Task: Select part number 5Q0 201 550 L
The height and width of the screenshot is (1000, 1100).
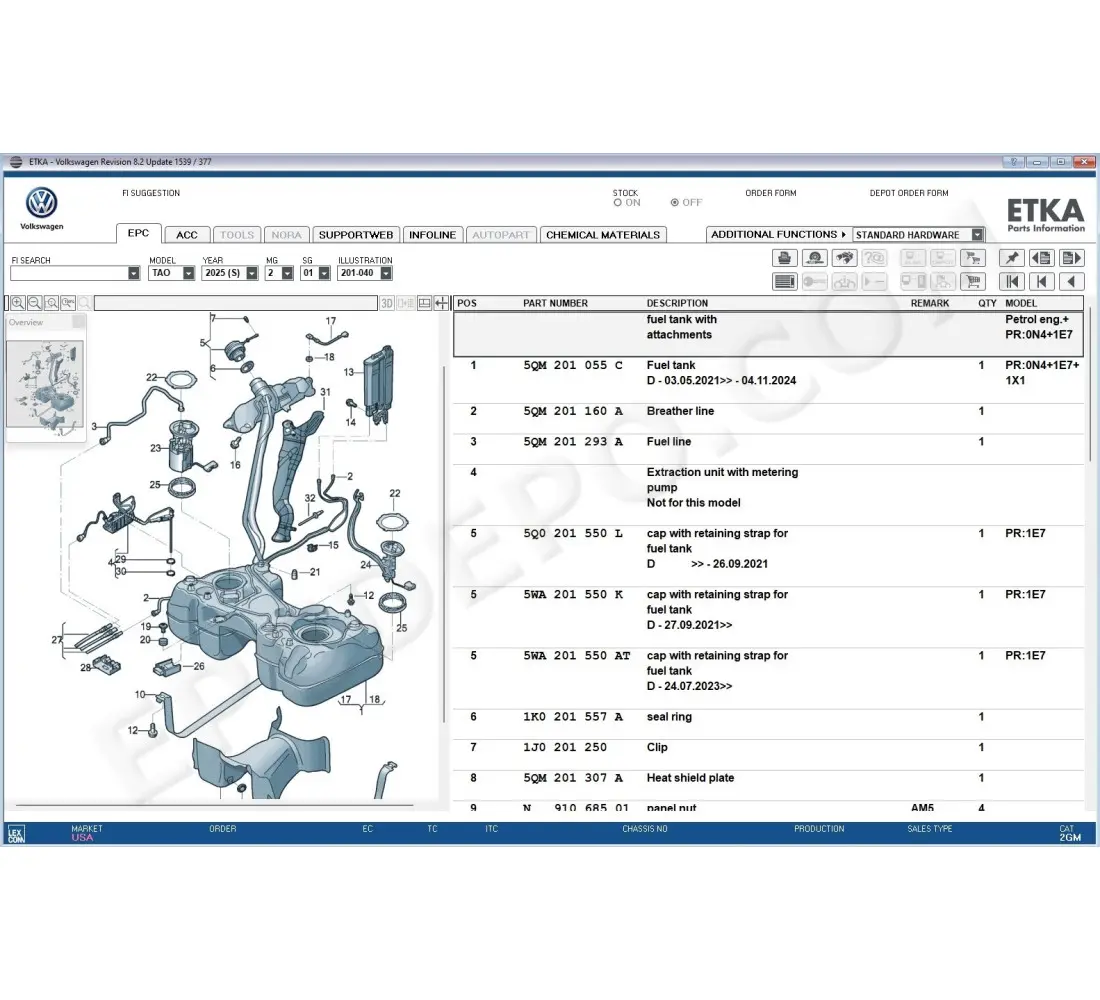Action: coord(572,533)
